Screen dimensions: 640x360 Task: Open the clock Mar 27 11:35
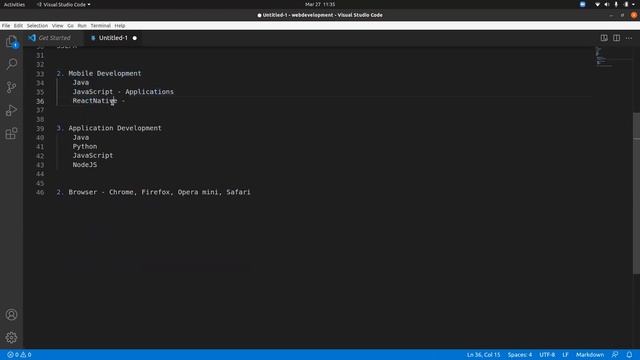(x=320, y=4)
